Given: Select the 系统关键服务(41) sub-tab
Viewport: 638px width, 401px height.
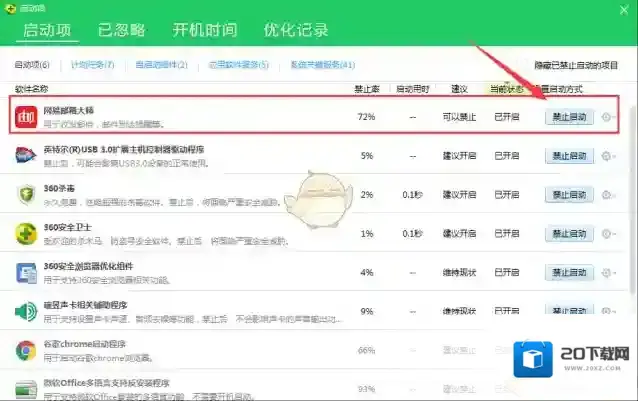Looking at the screenshot, I should 323,65.
